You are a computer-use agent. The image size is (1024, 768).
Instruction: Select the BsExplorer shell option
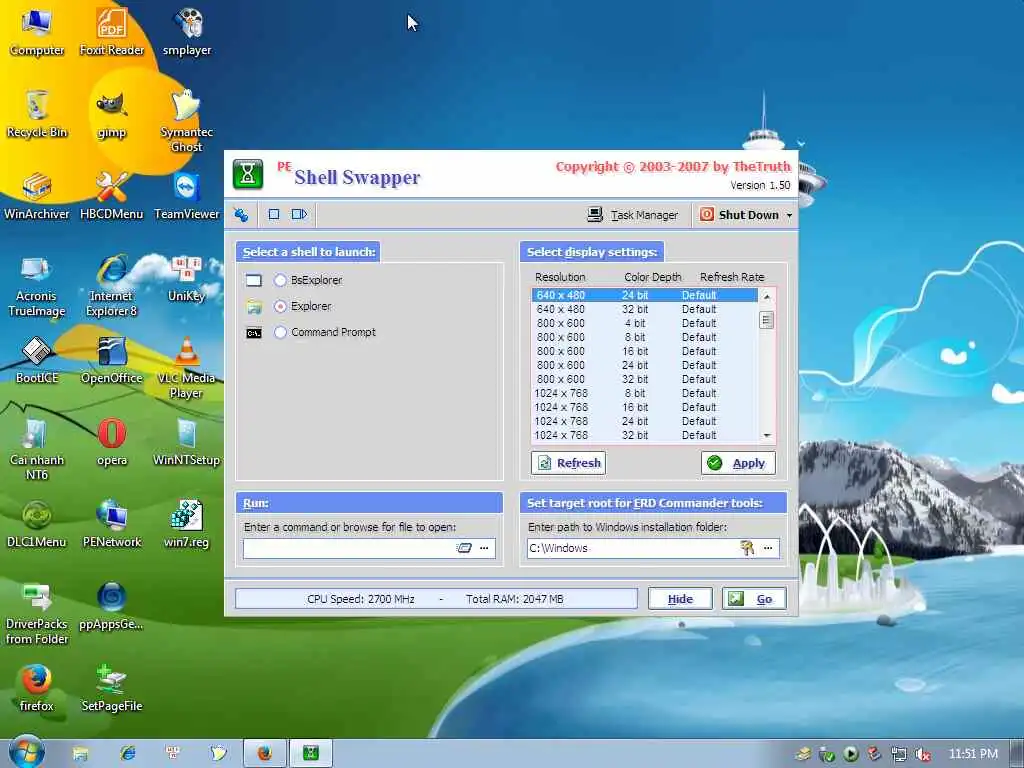coord(281,280)
